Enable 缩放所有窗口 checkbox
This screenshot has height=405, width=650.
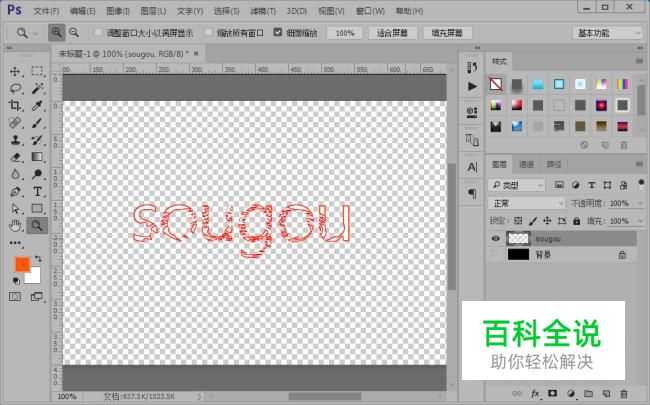[x=209, y=32]
